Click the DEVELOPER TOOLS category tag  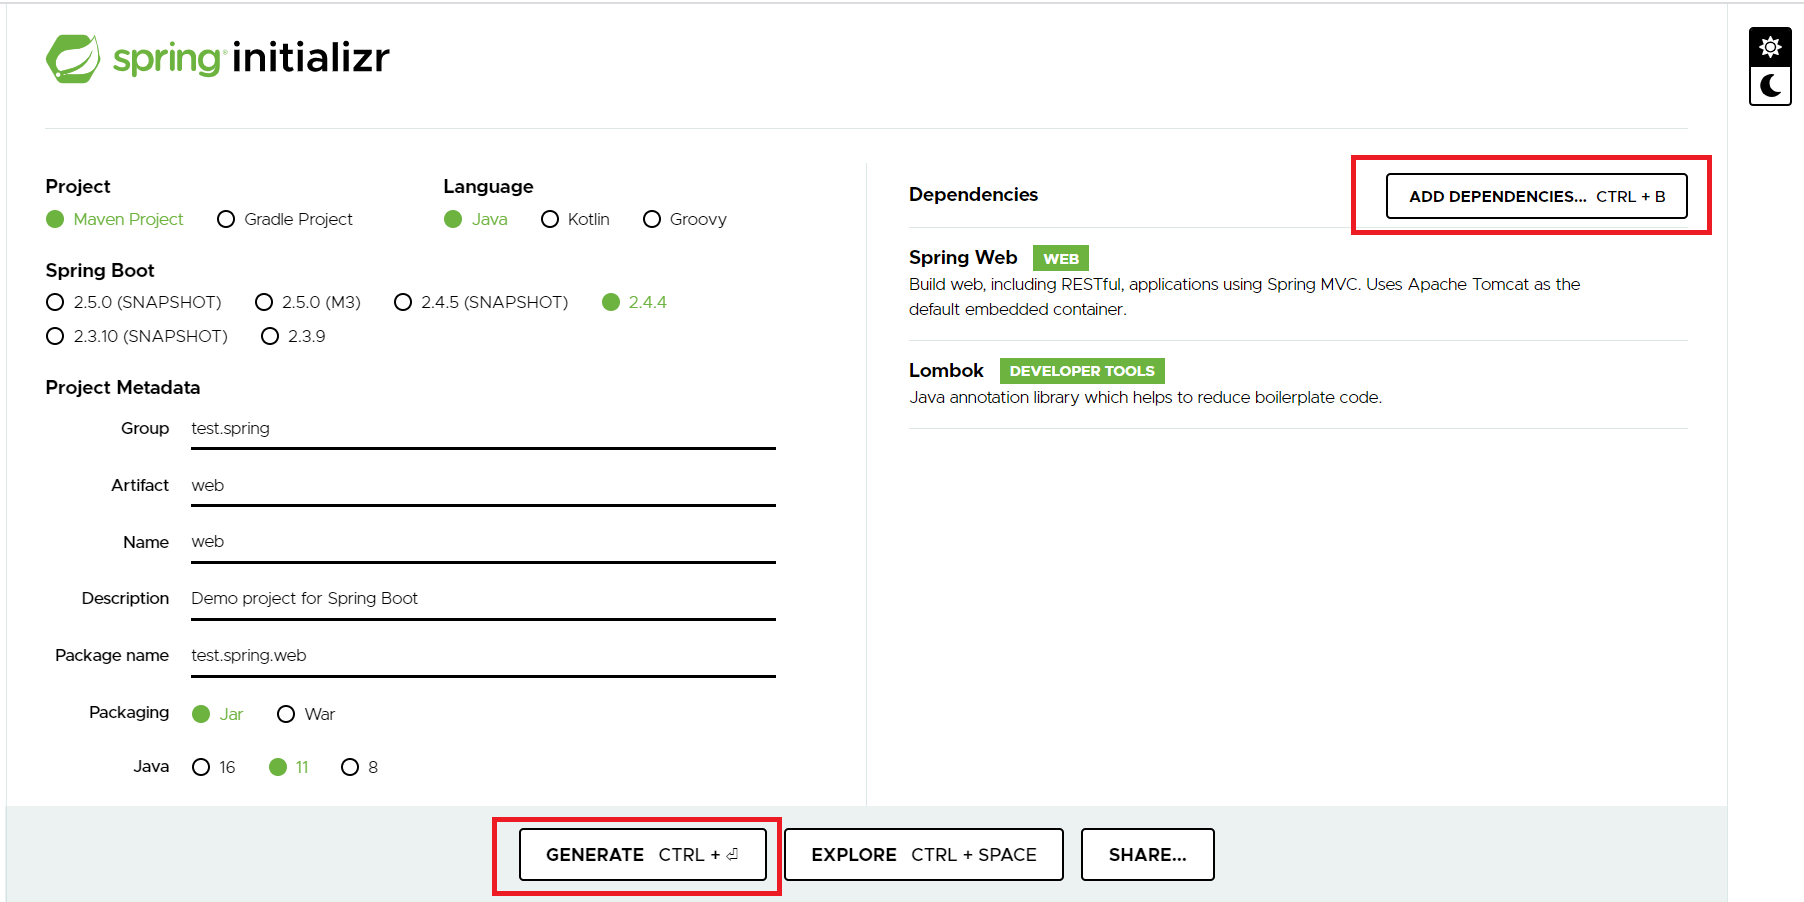pos(1082,371)
